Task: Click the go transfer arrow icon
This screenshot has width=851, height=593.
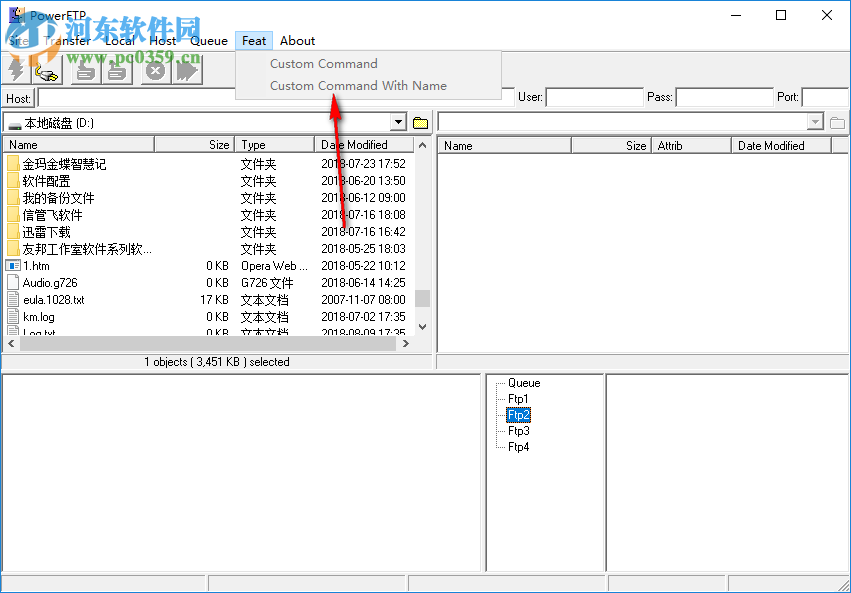Action: pos(185,71)
